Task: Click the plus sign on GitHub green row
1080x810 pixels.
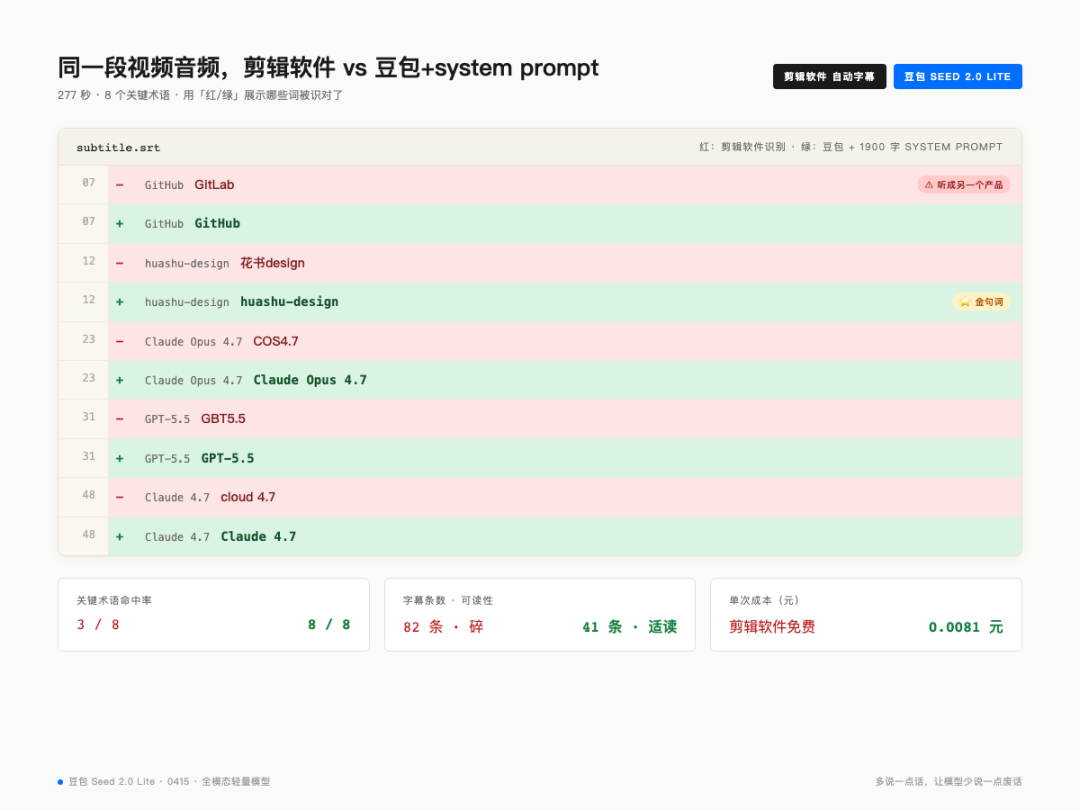Action: [120, 224]
